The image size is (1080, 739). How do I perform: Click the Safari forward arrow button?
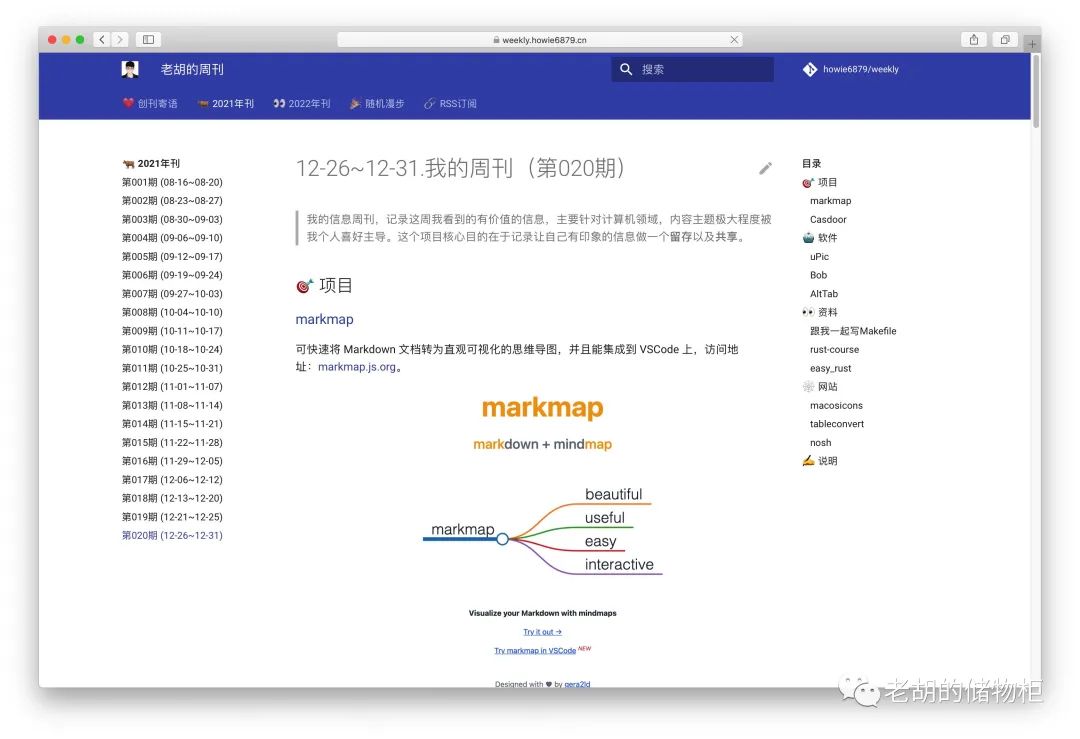point(120,39)
